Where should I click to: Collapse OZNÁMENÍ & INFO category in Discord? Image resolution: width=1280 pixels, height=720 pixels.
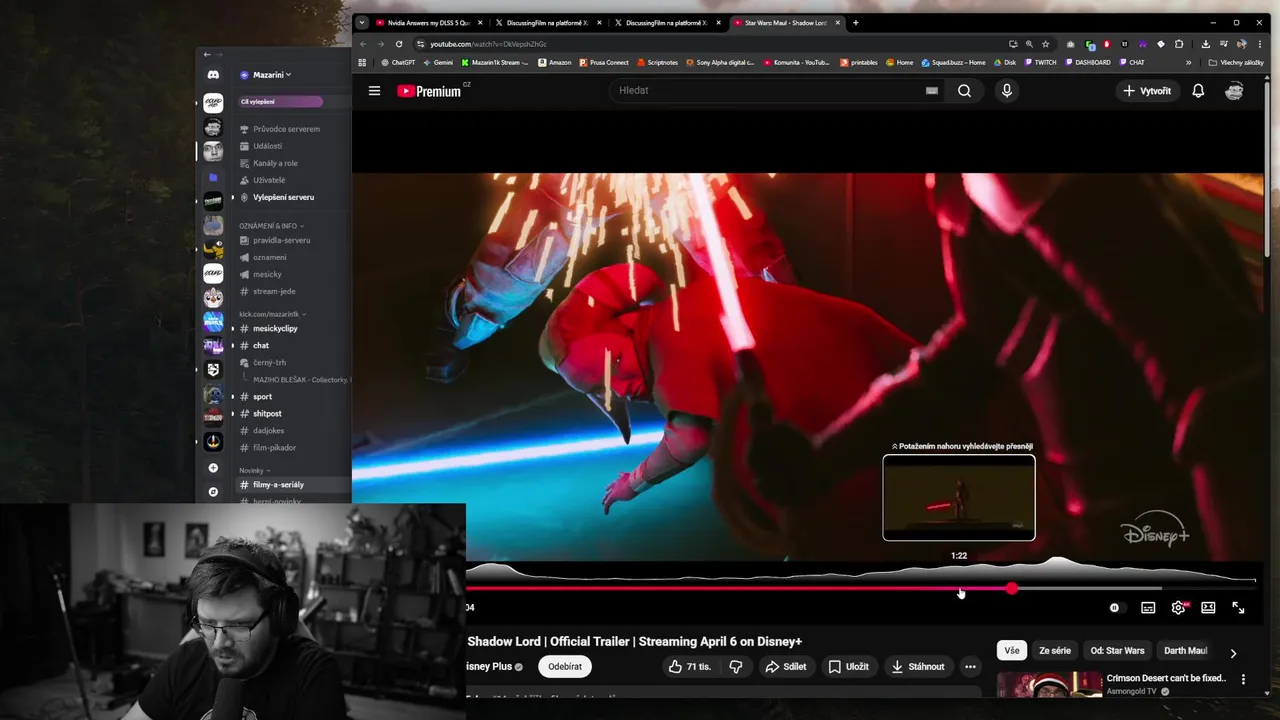(x=271, y=226)
